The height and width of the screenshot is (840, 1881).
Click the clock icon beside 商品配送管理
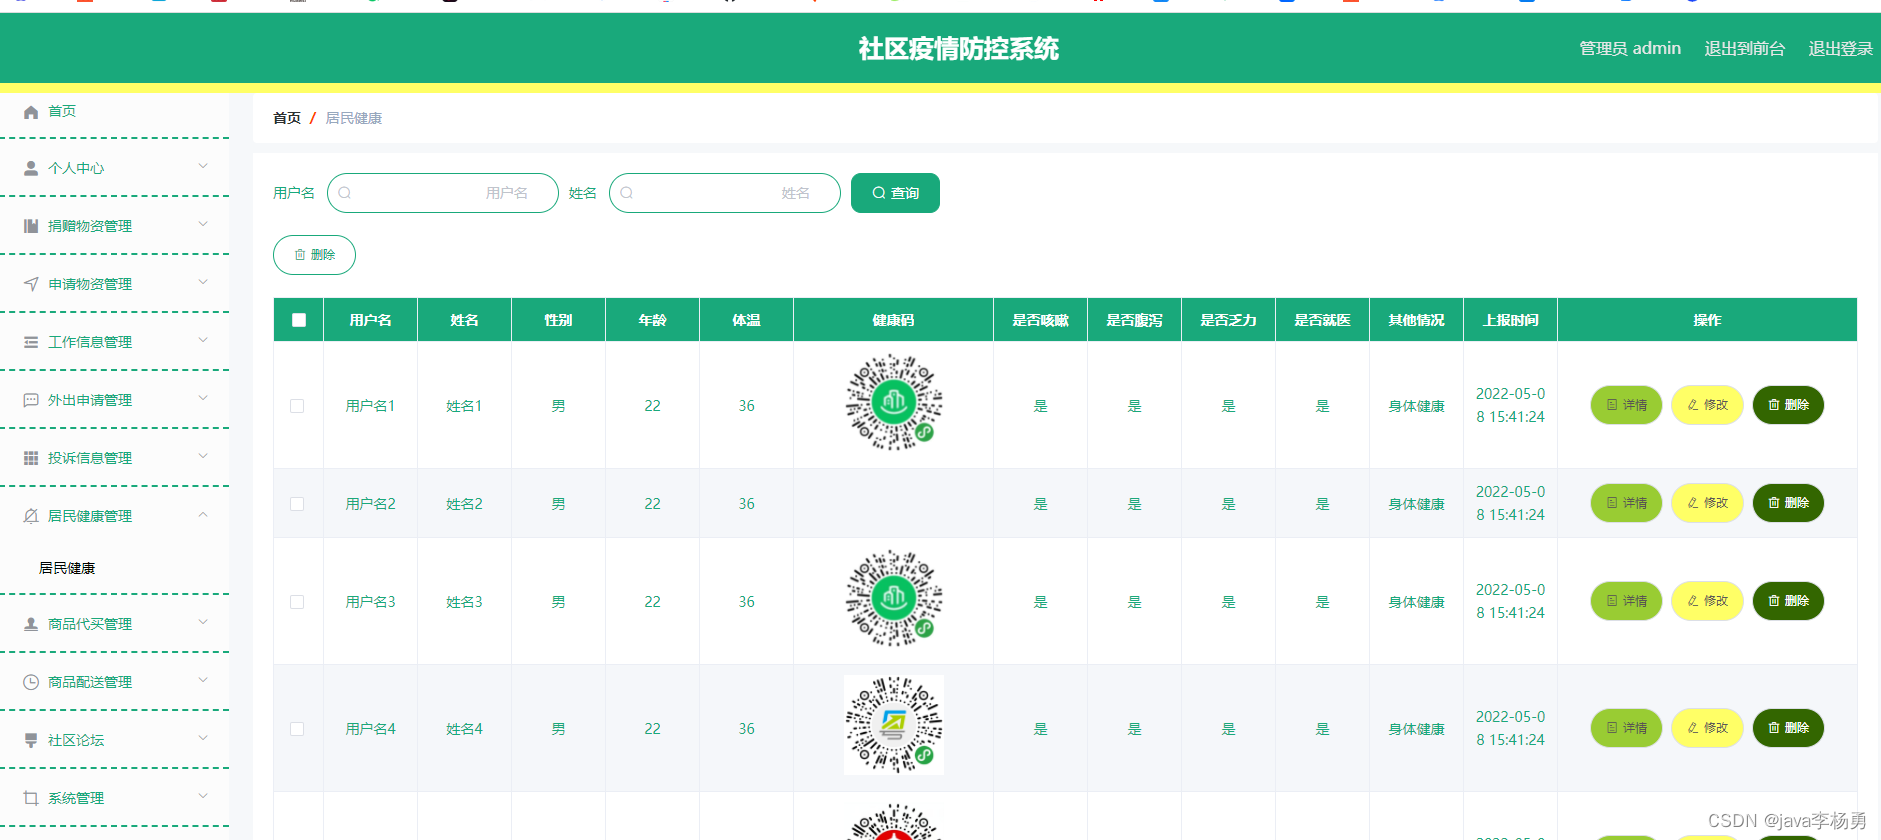(31, 682)
